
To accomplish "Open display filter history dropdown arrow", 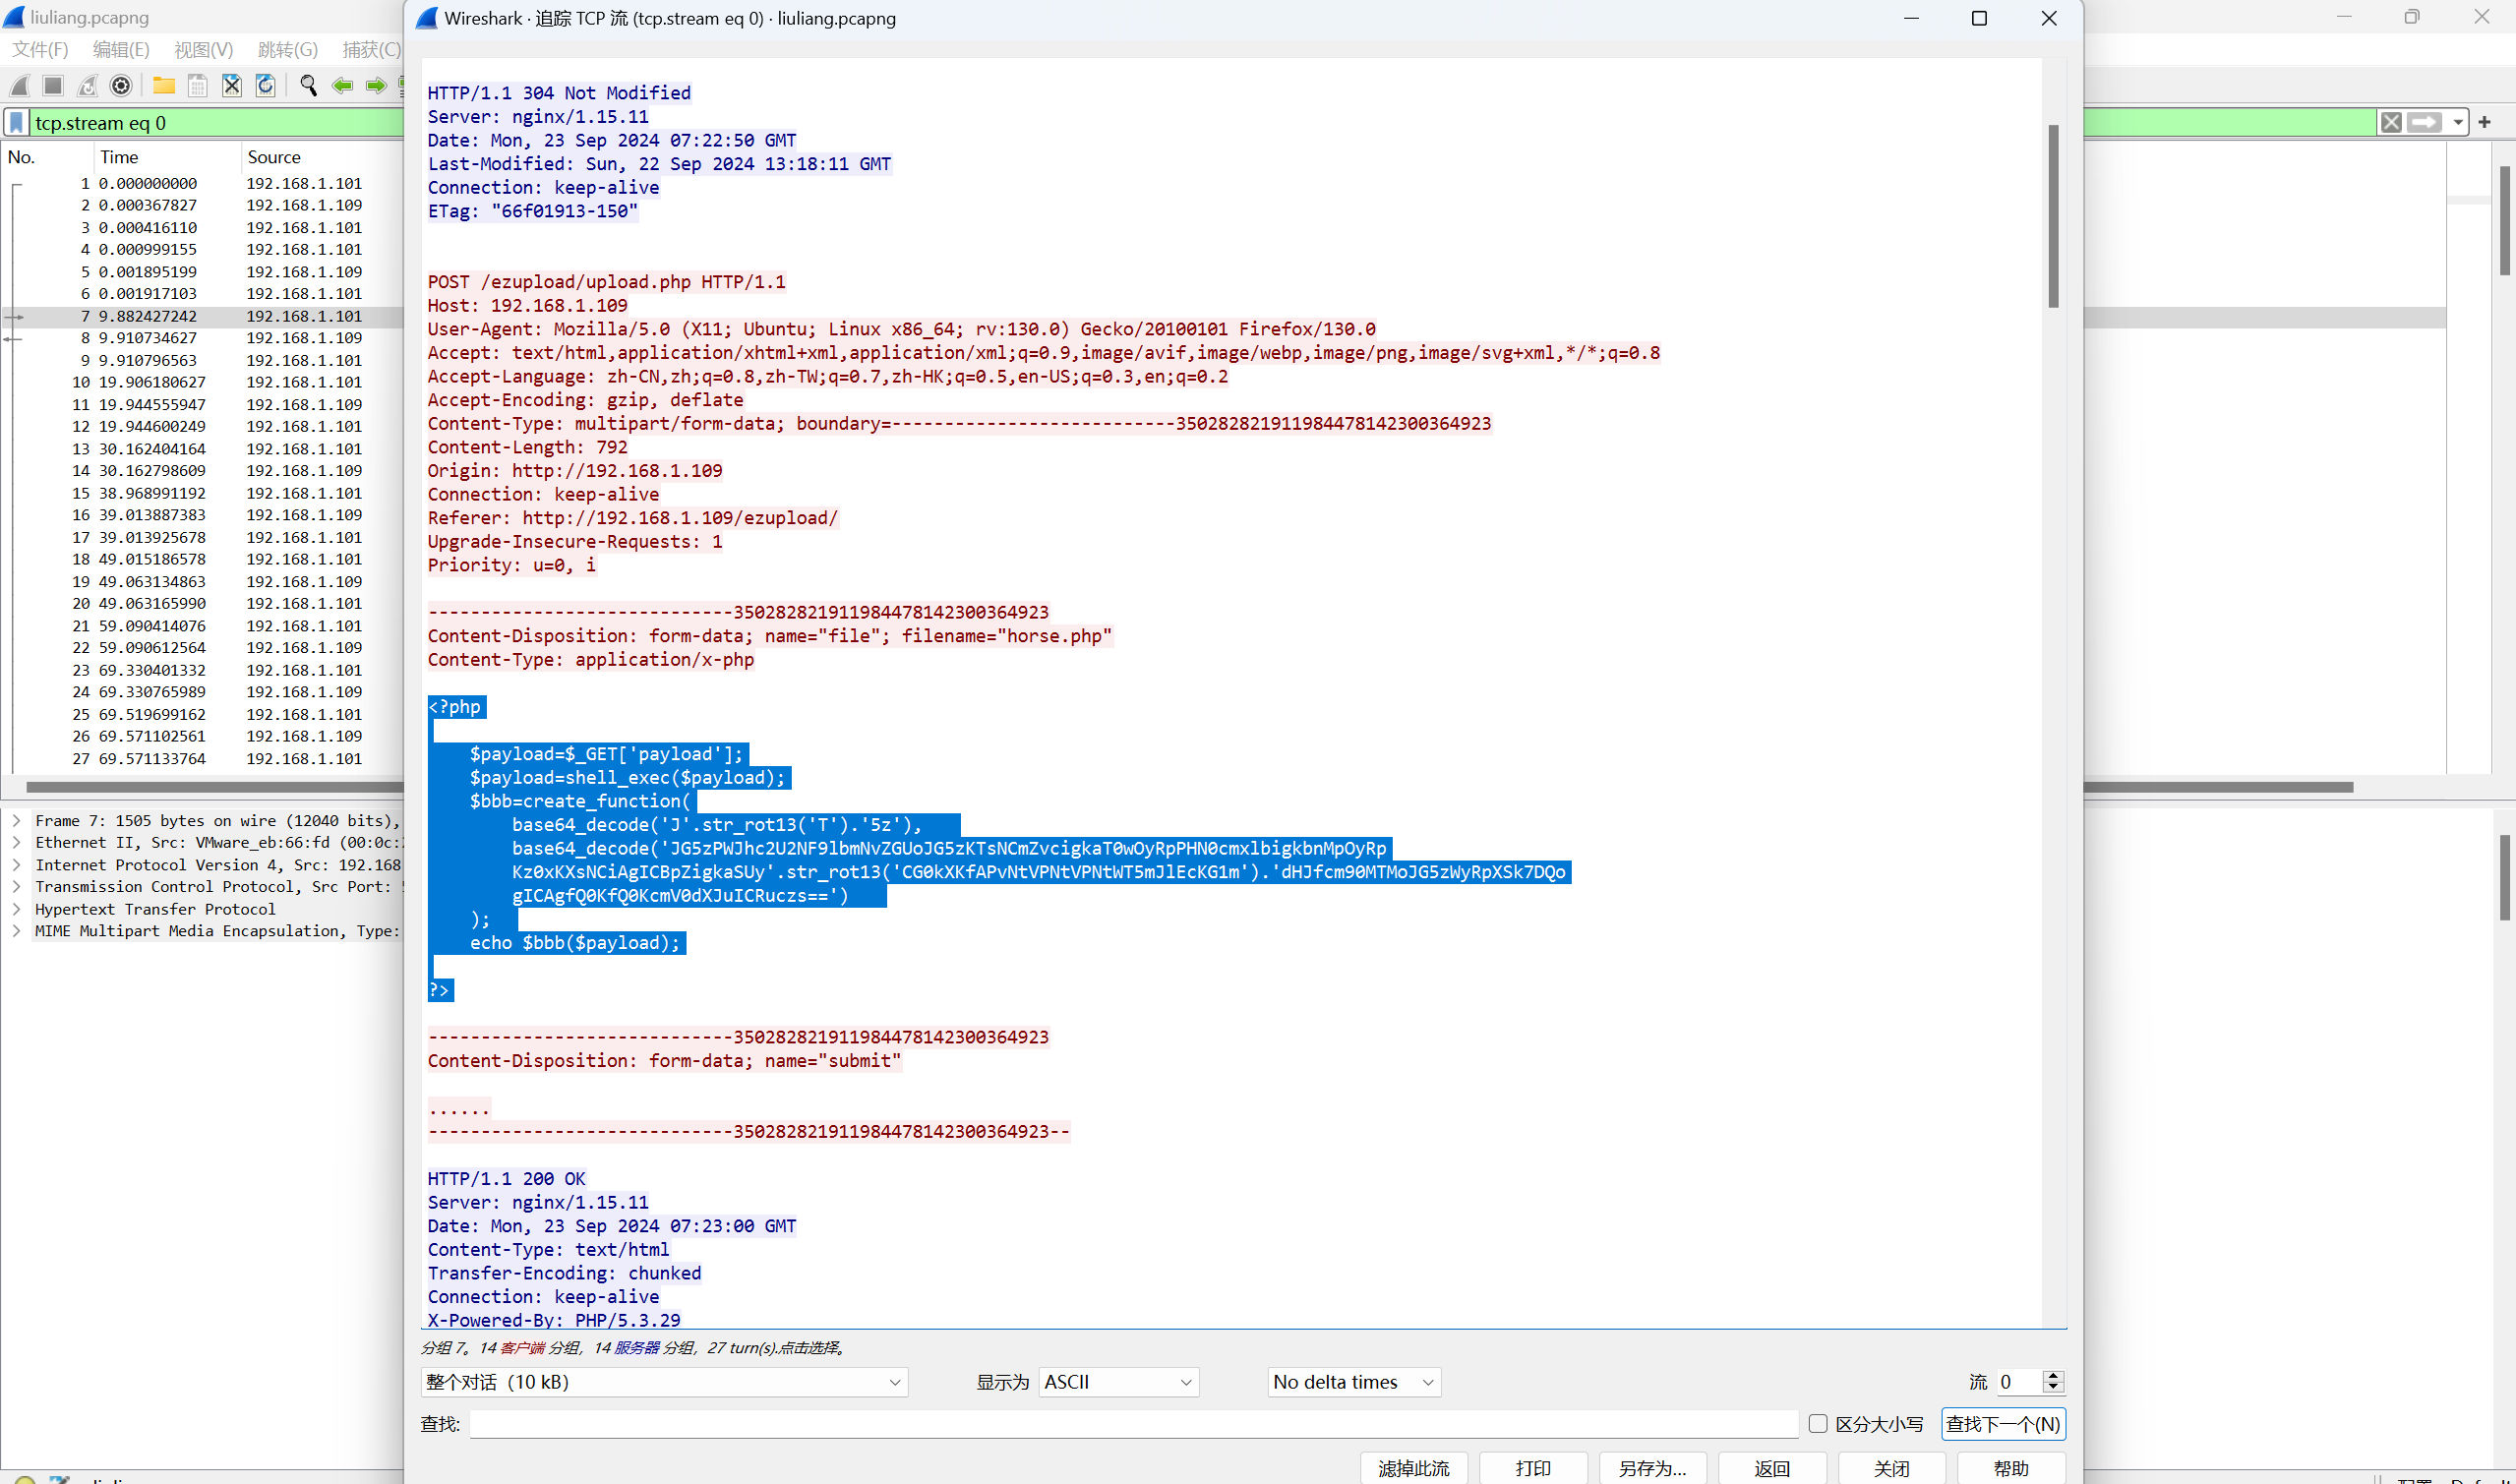I will click(2457, 122).
